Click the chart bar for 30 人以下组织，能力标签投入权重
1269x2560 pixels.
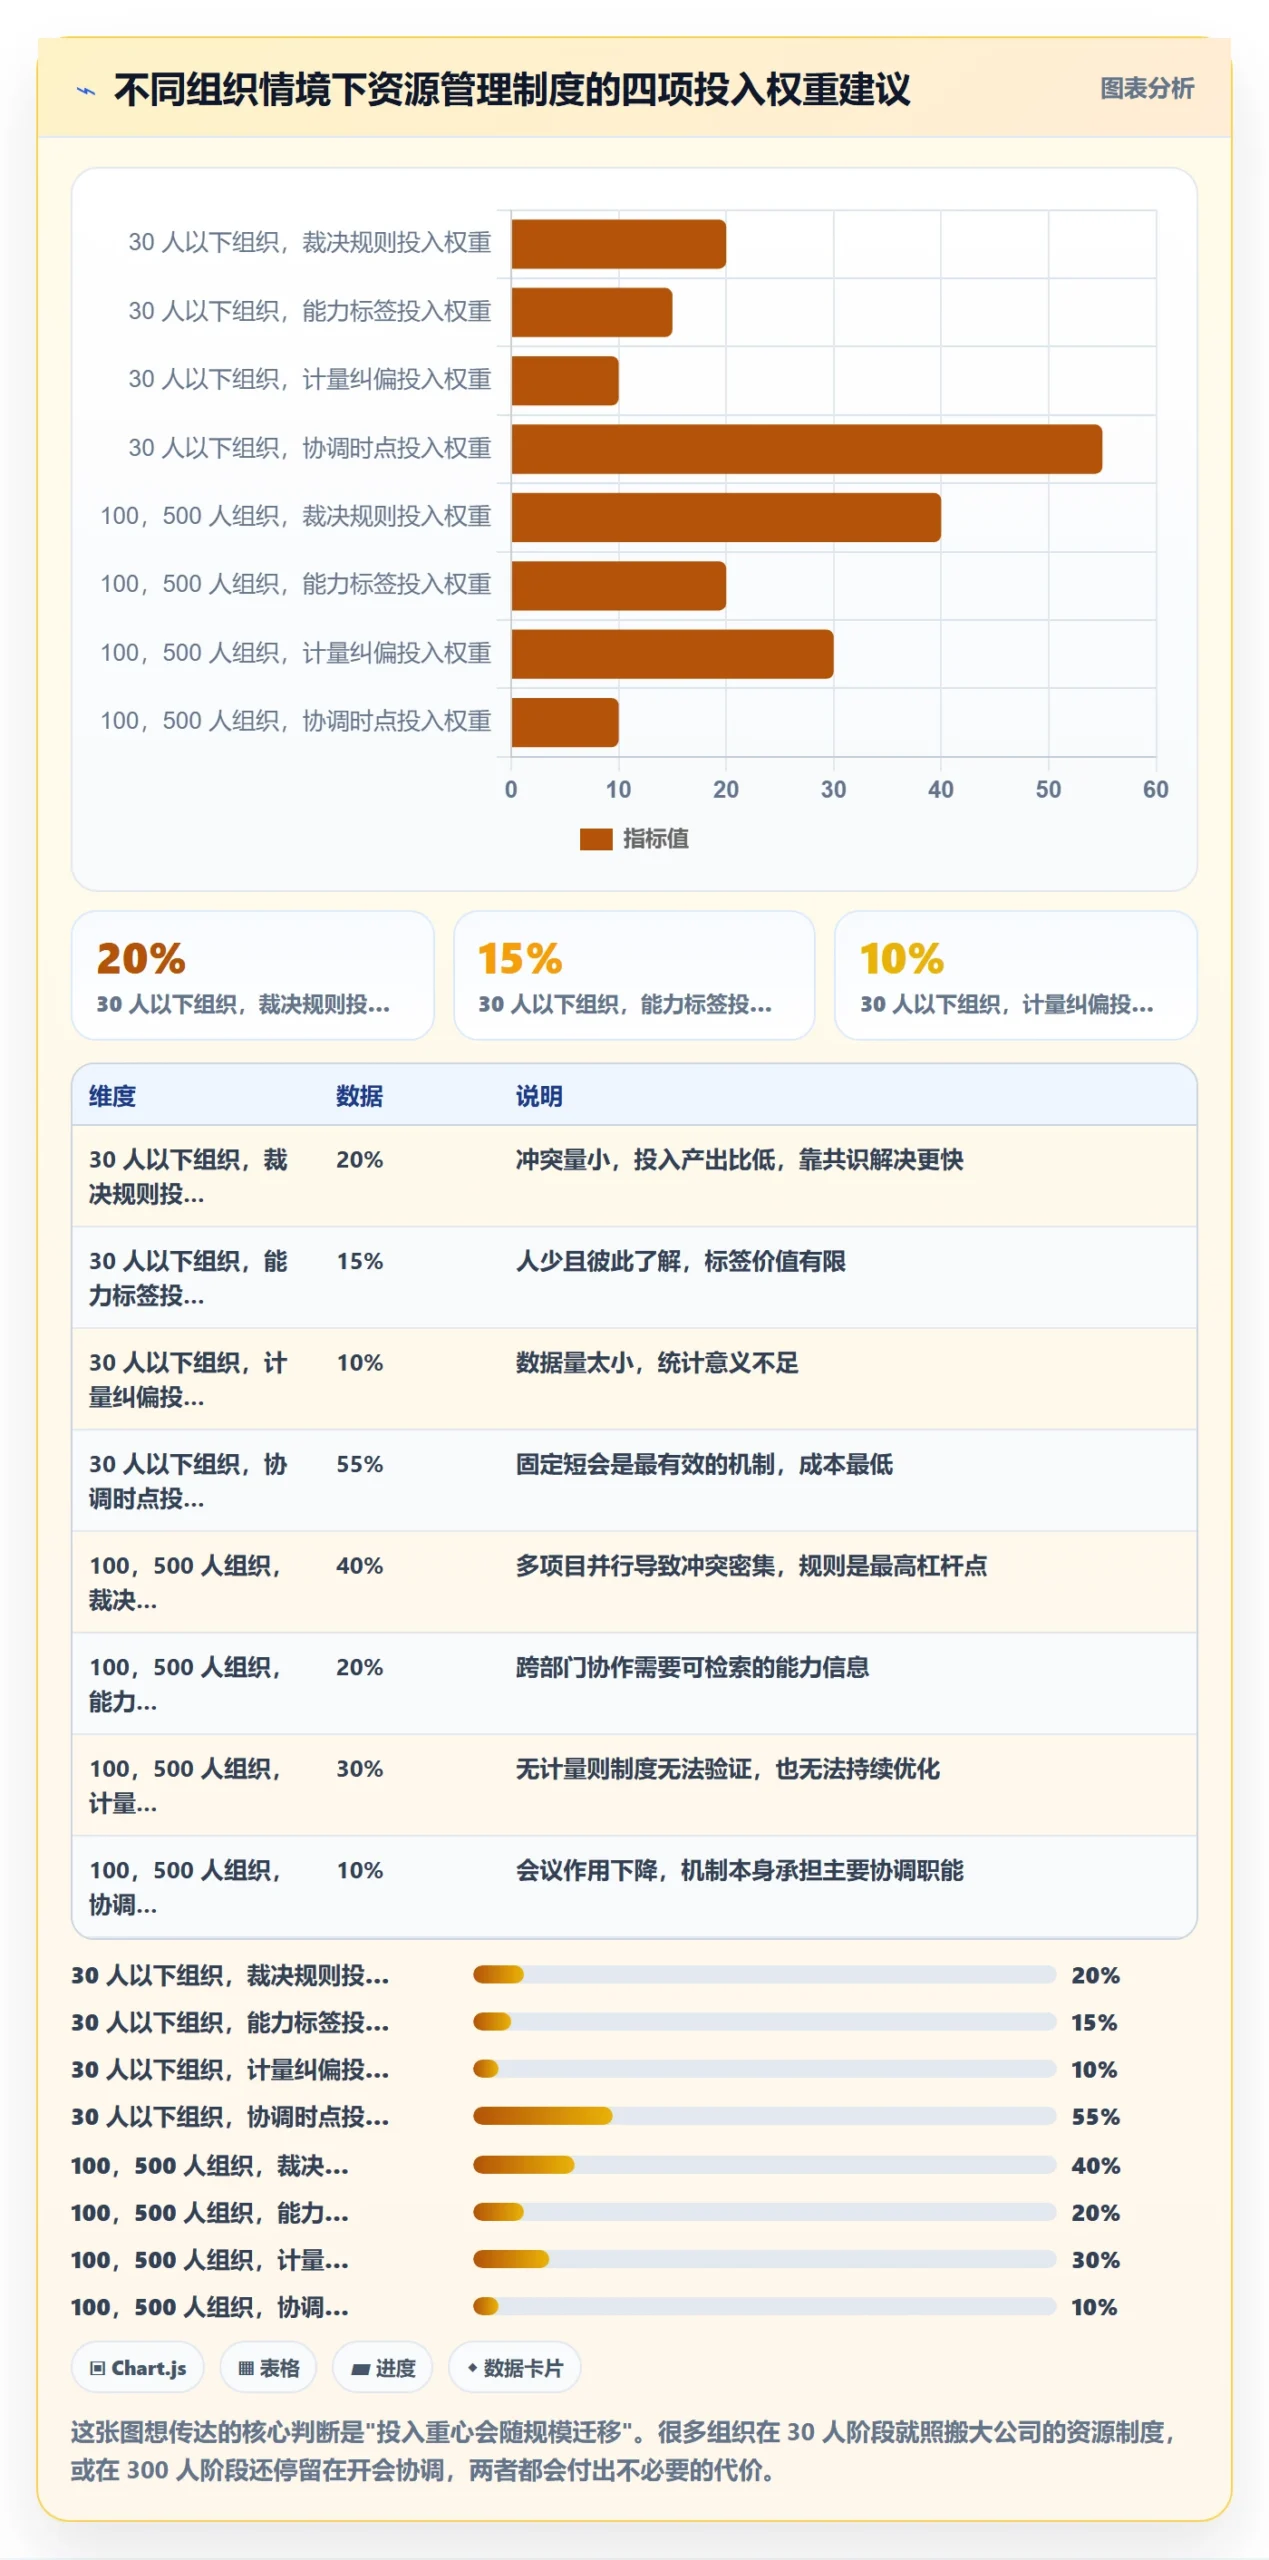(591, 312)
